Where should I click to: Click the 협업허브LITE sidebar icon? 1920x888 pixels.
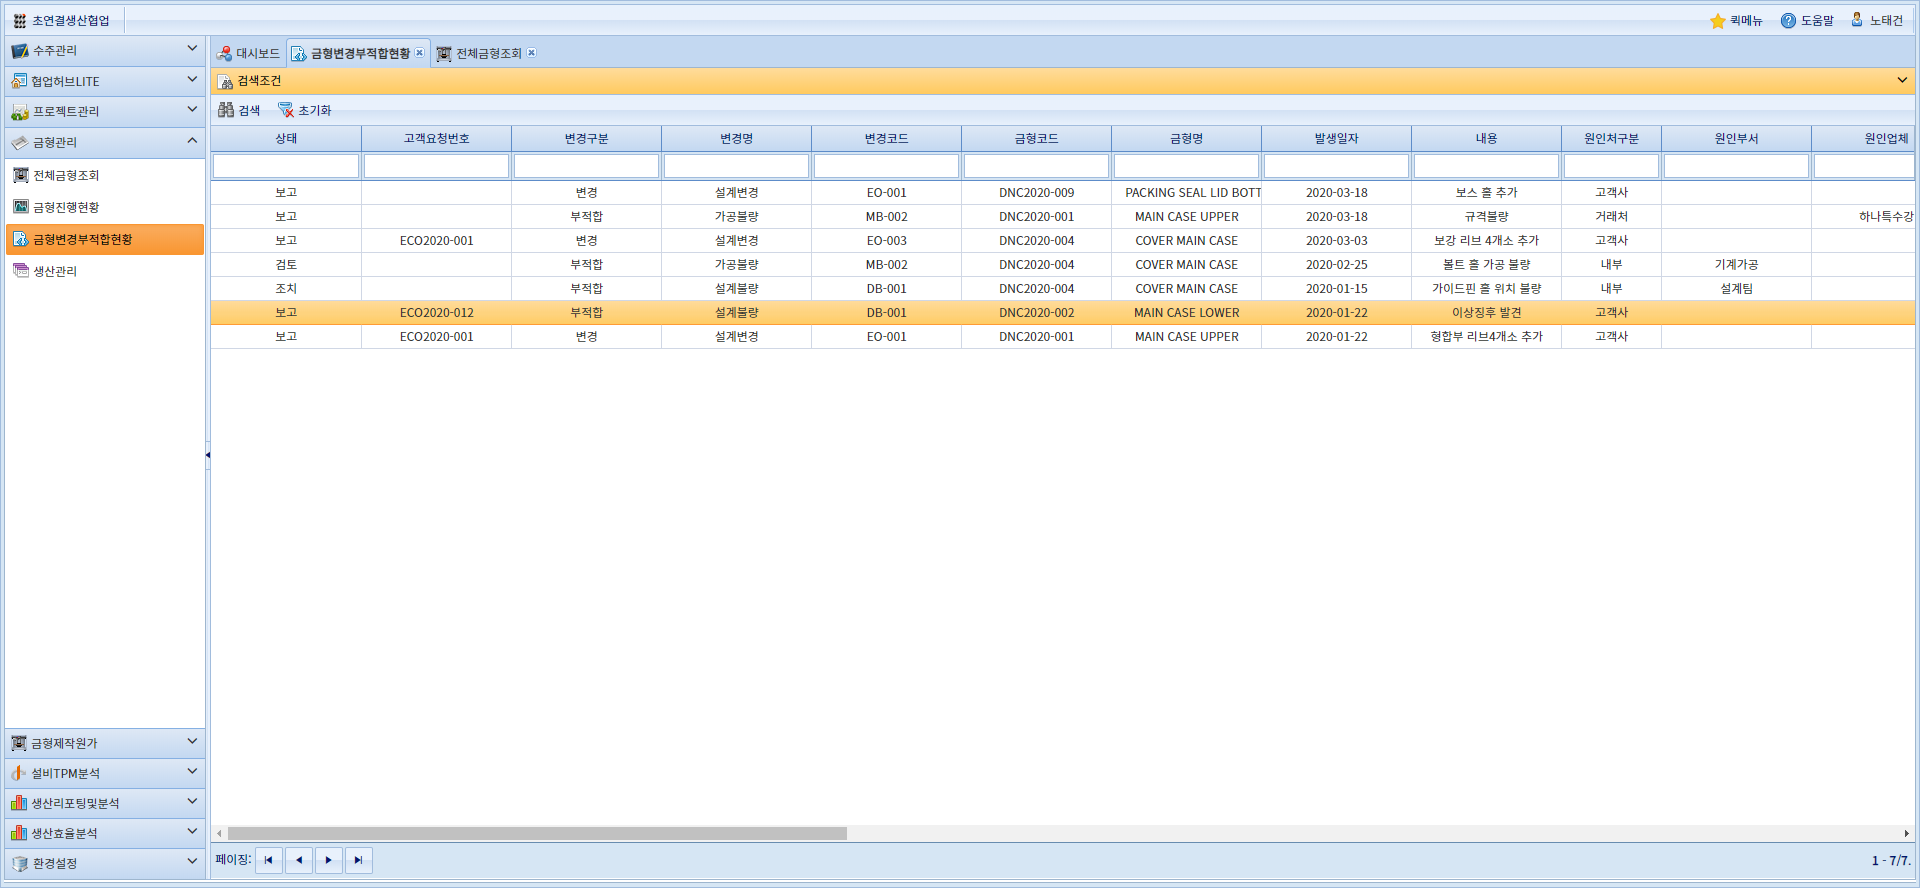click(x=19, y=81)
